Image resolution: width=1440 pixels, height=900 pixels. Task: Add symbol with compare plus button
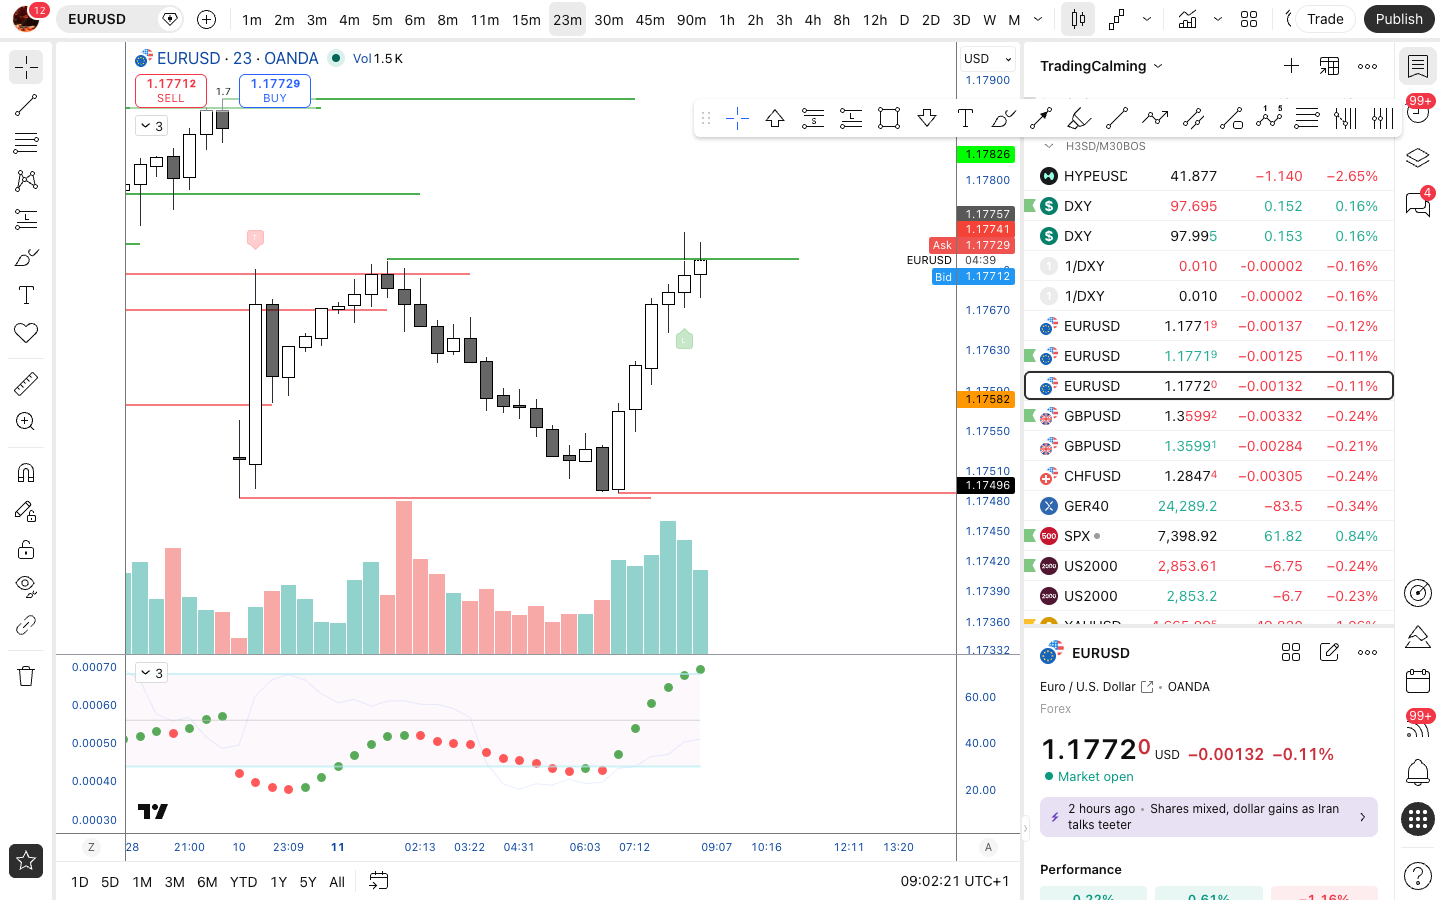(206, 19)
